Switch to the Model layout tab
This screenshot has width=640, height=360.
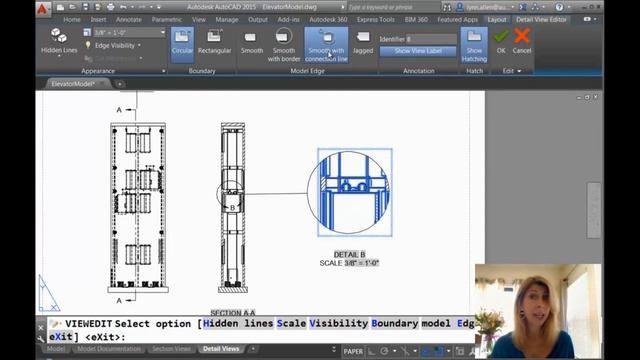click(56, 349)
